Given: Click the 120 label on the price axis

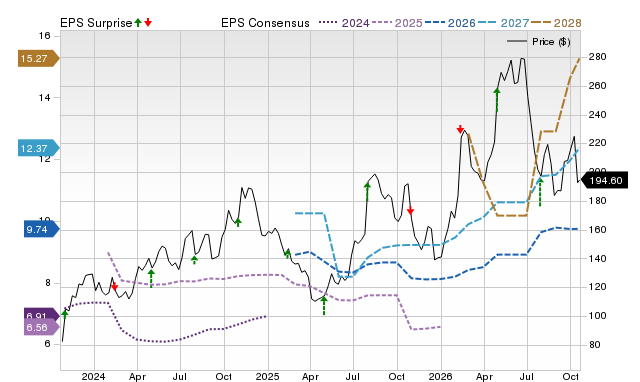Looking at the screenshot, I should pos(597,287).
